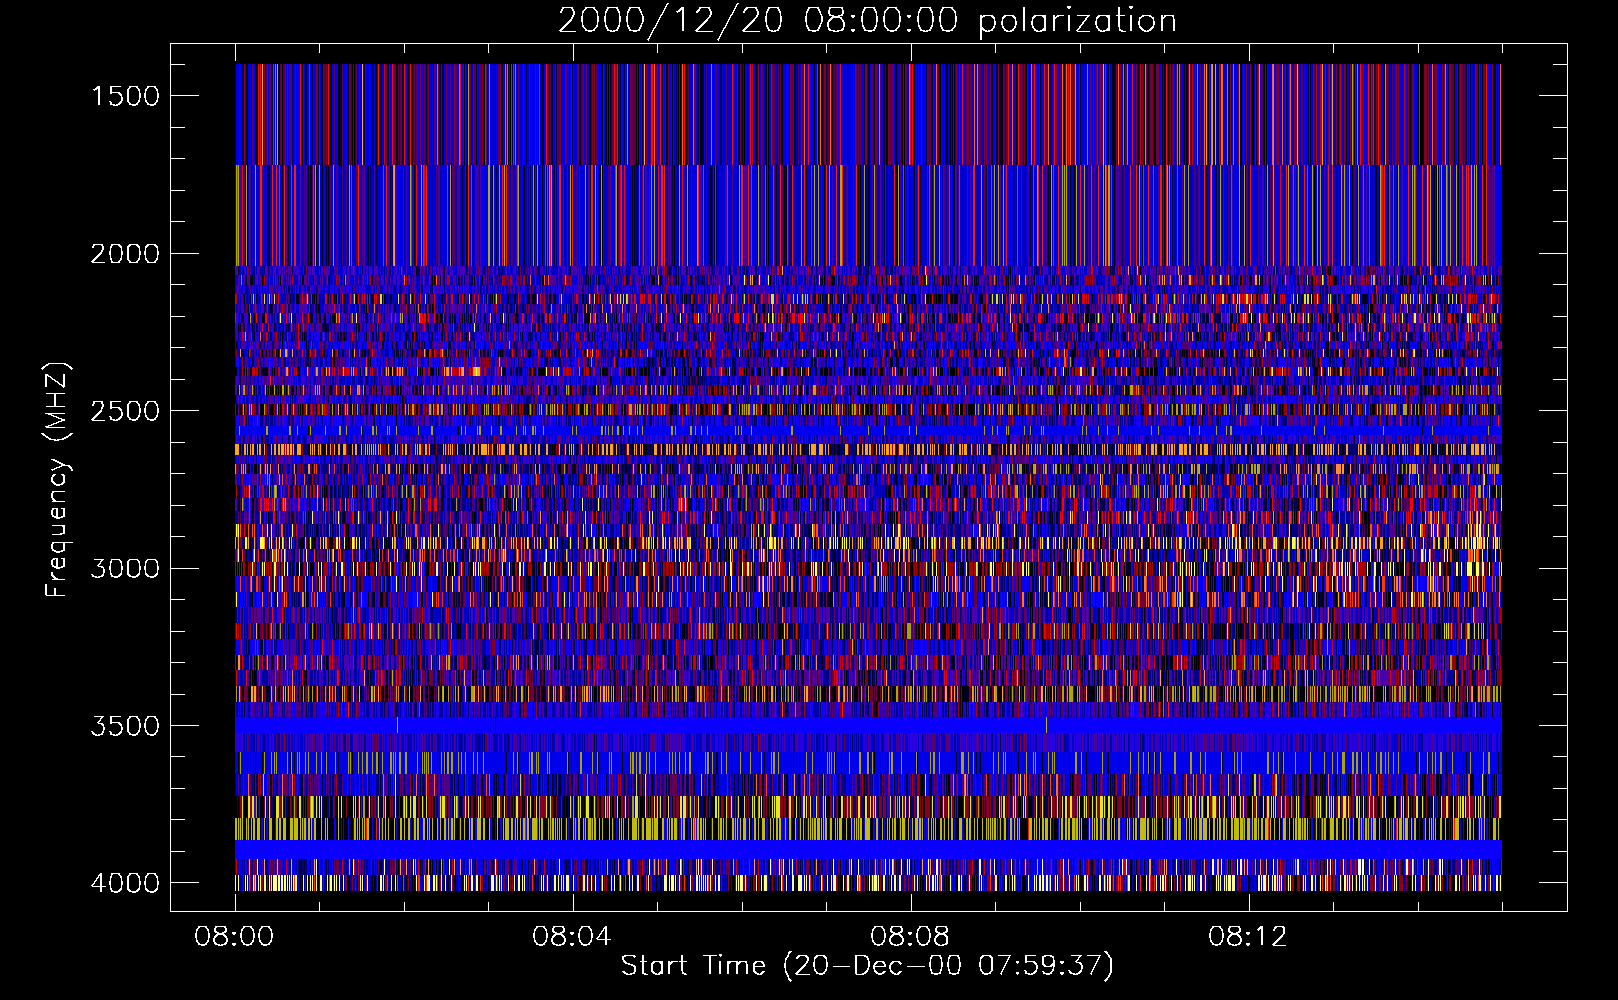
Task: Click the 08:00 time axis label
Action: [235, 937]
